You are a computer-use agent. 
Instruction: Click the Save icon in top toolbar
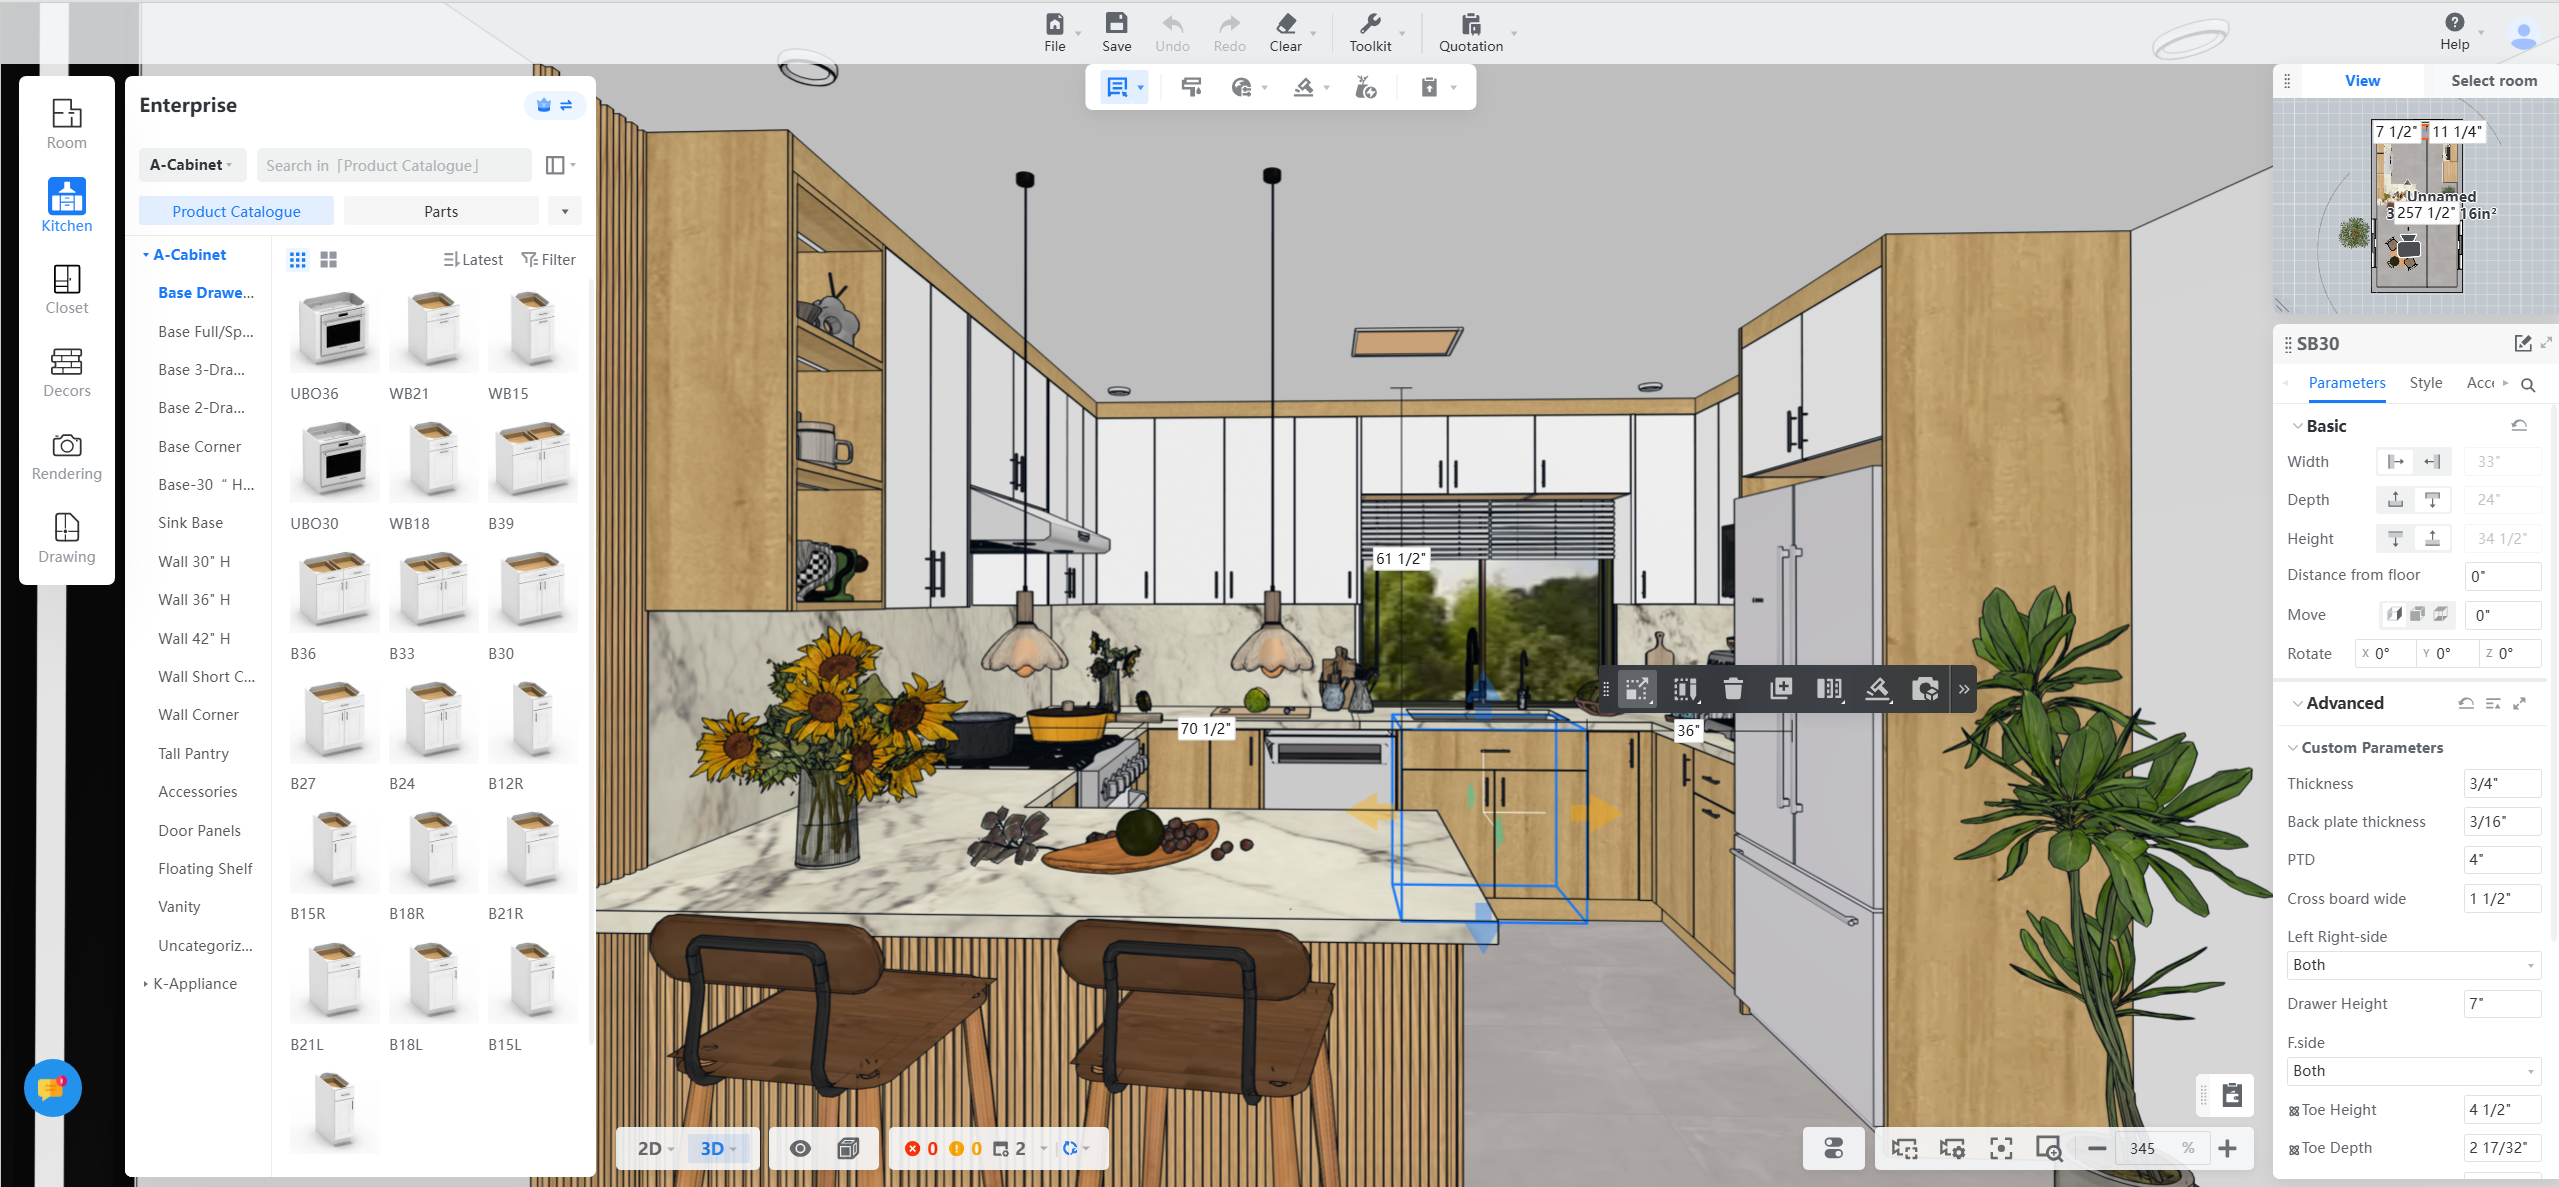coord(1116,32)
